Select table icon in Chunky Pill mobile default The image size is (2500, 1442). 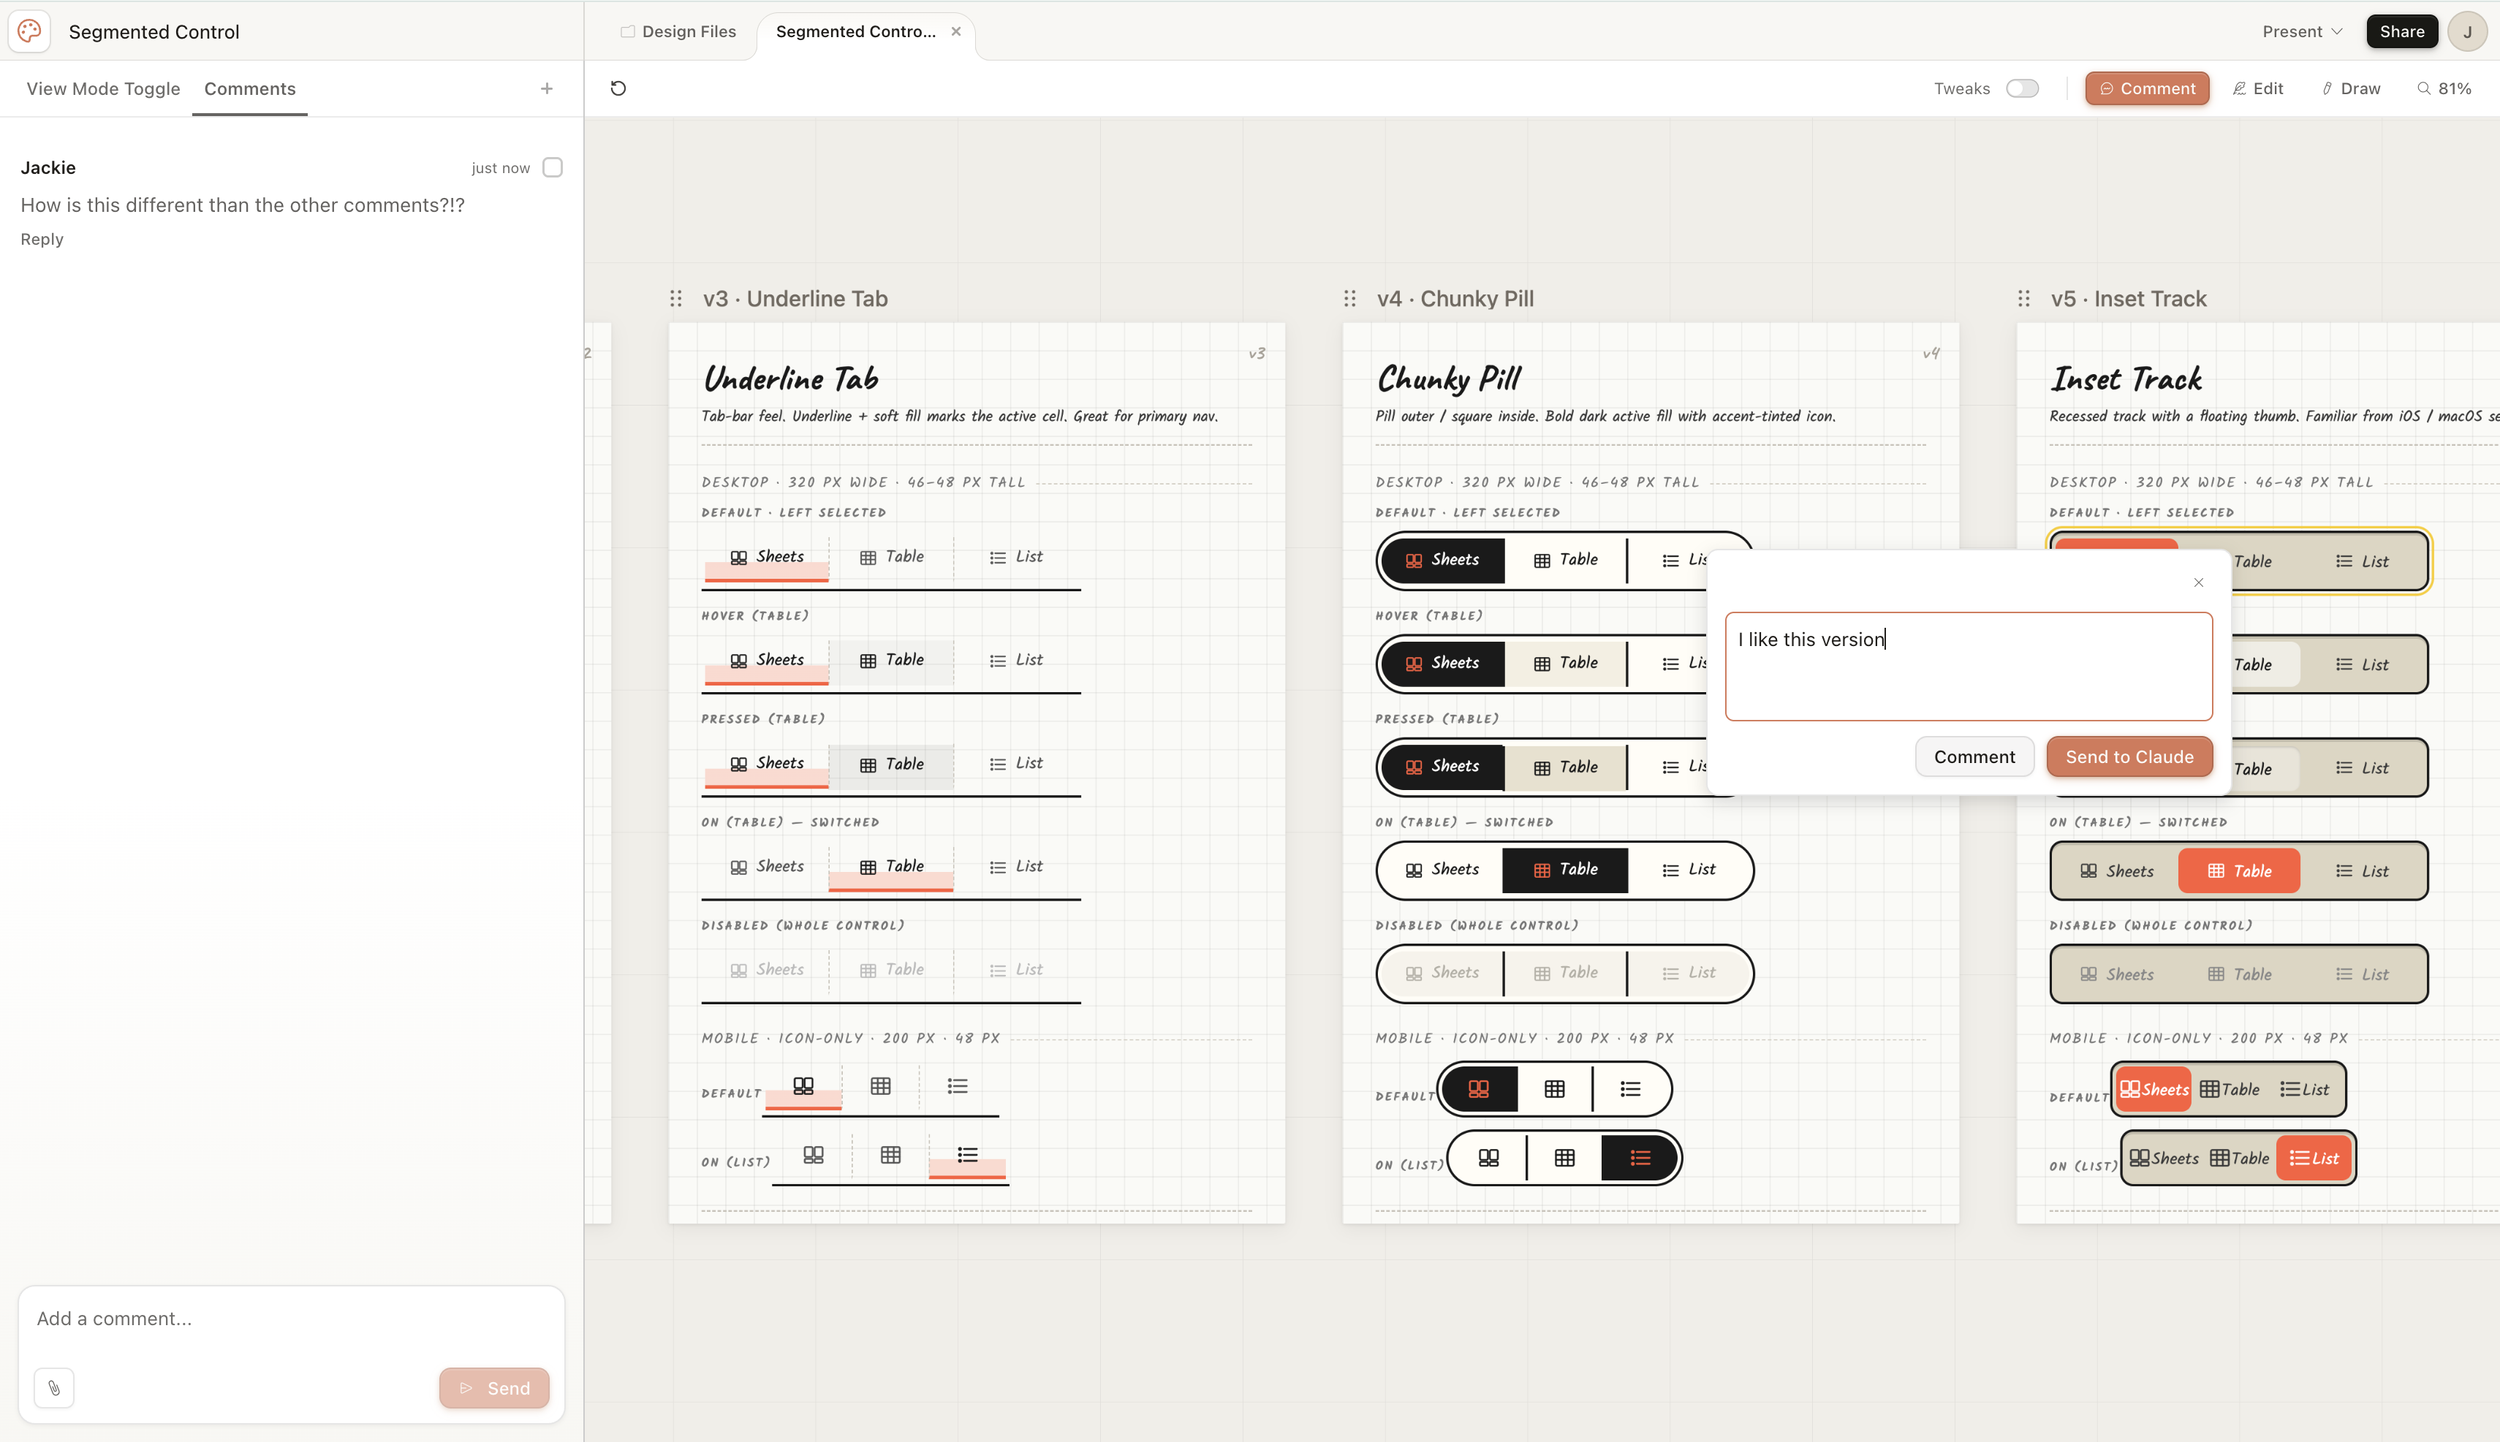click(x=1554, y=1089)
